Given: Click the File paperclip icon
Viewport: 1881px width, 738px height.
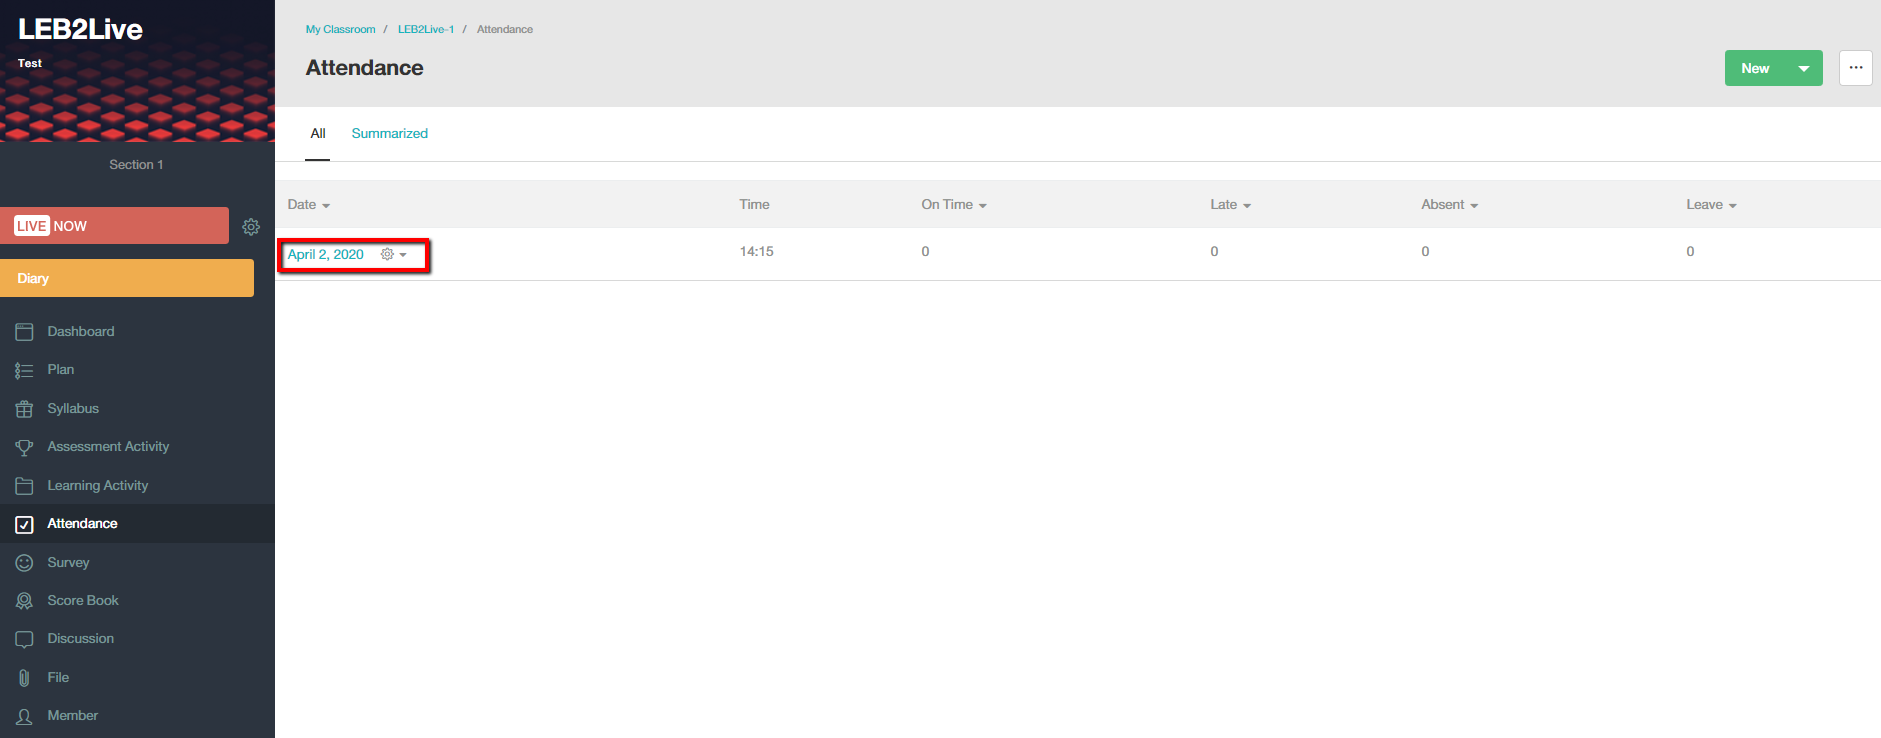Looking at the screenshot, I should 24,678.
